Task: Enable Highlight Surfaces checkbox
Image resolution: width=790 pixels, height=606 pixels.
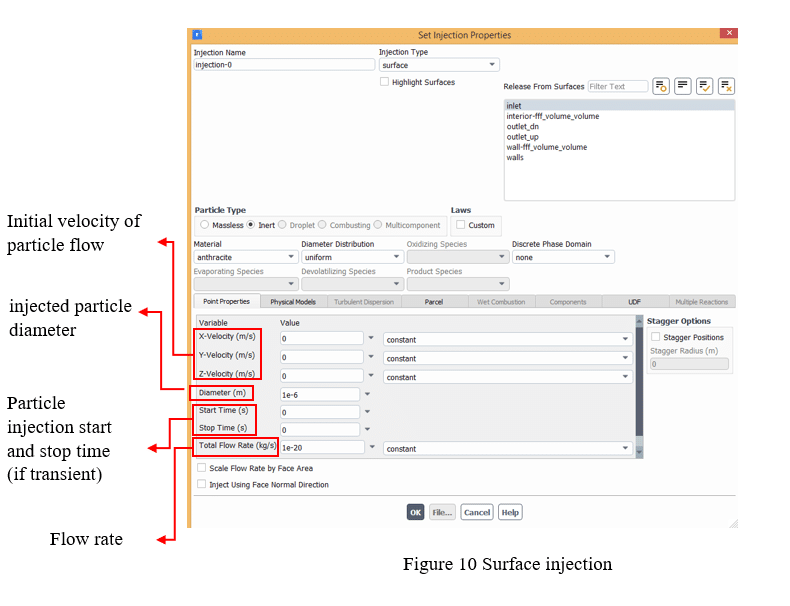Action: click(x=385, y=82)
